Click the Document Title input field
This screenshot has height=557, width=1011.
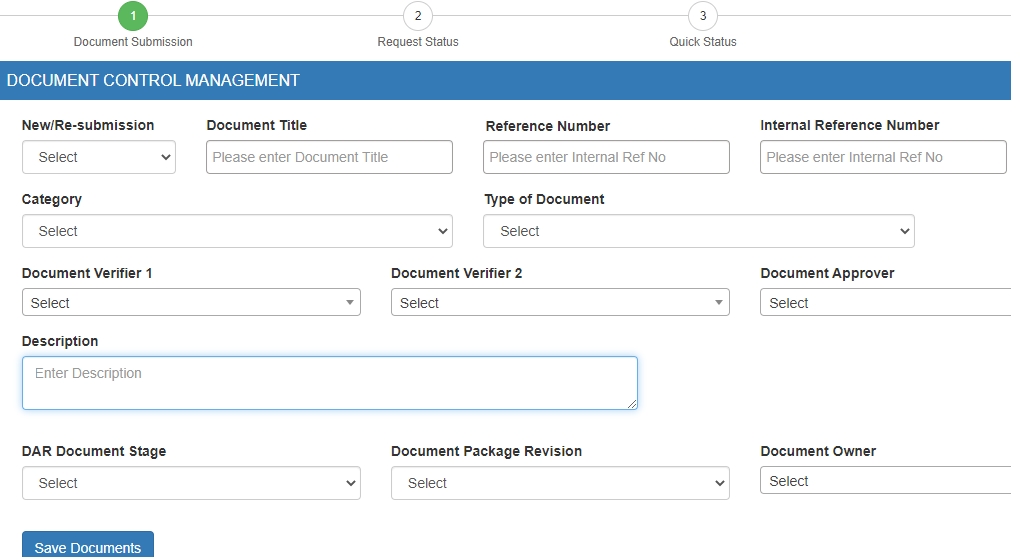point(329,157)
